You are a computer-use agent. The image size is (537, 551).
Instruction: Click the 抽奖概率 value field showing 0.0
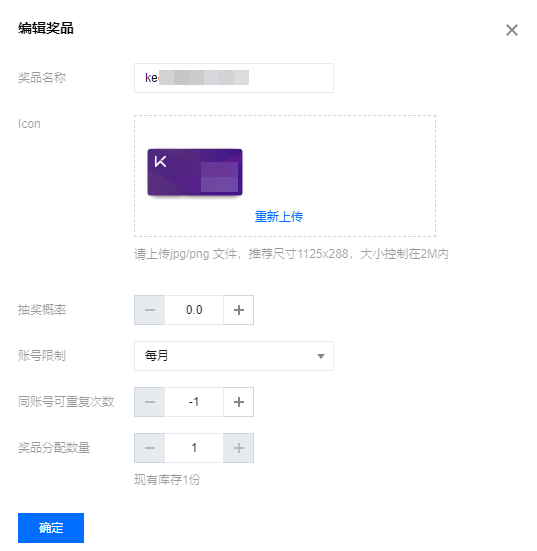point(194,310)
